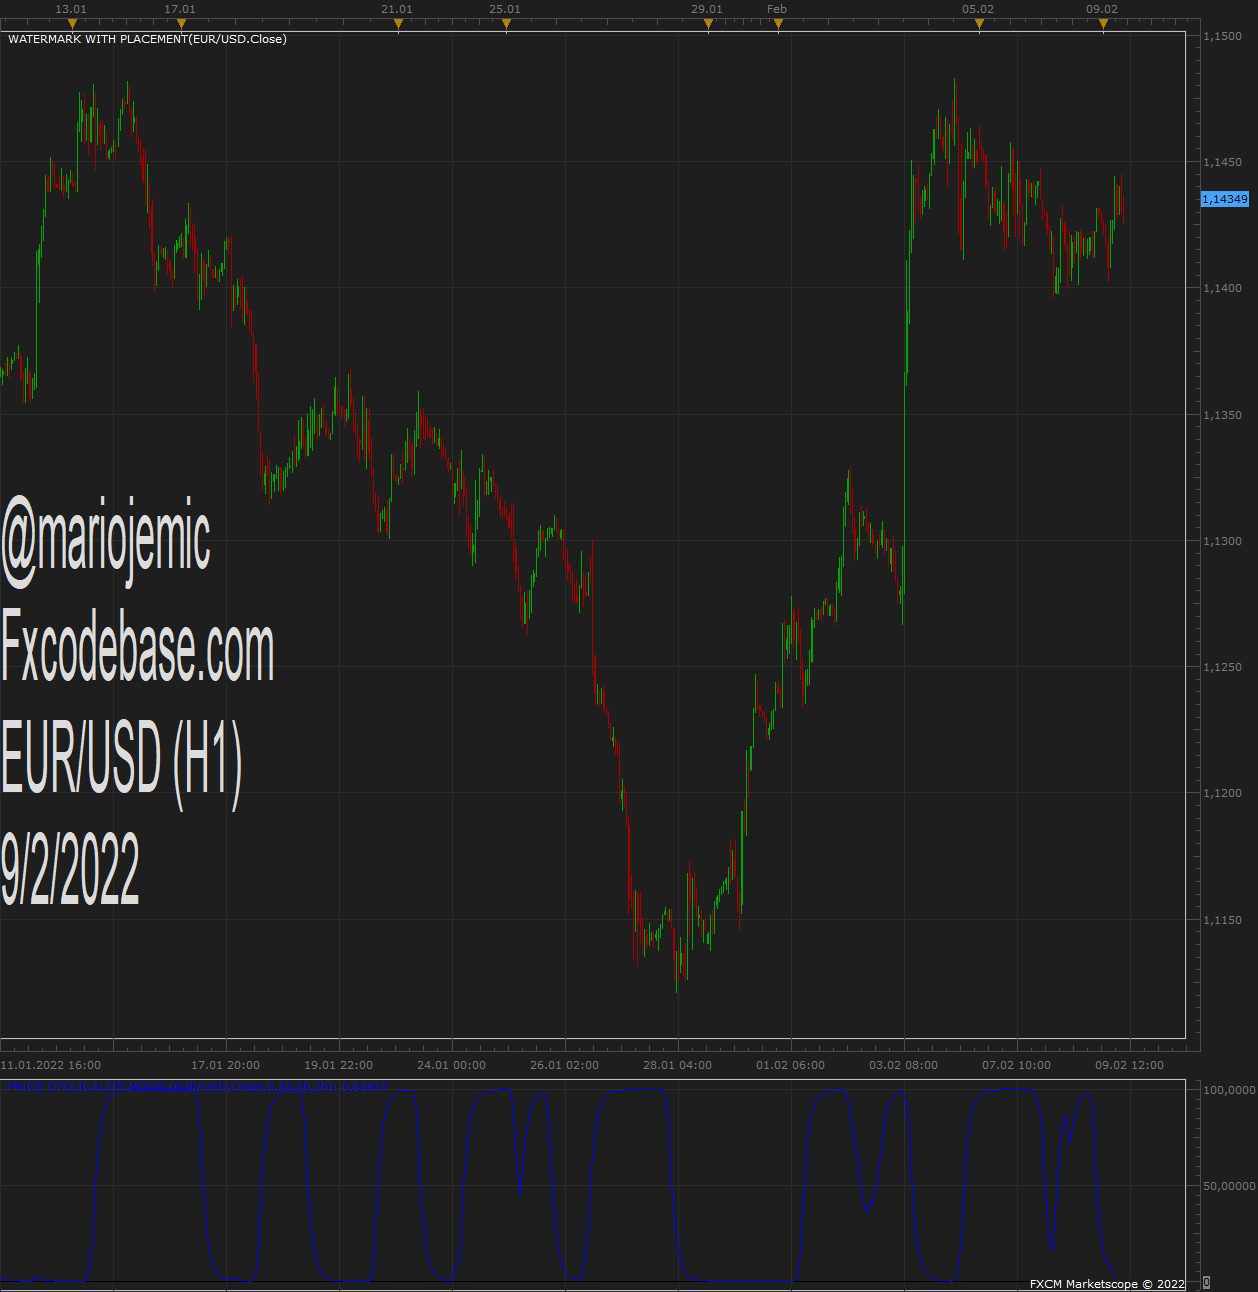Image resolution: width=1258 pixels, height=1292 pixels.
Task: Click the 1,1250 price axis label
Action: [x=1222, y=667]
